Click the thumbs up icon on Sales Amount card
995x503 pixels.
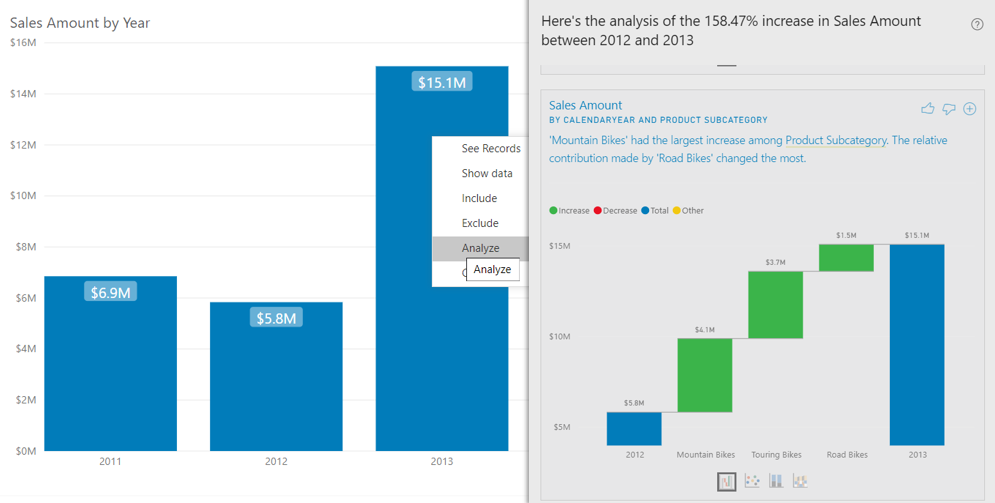point(928,108)
